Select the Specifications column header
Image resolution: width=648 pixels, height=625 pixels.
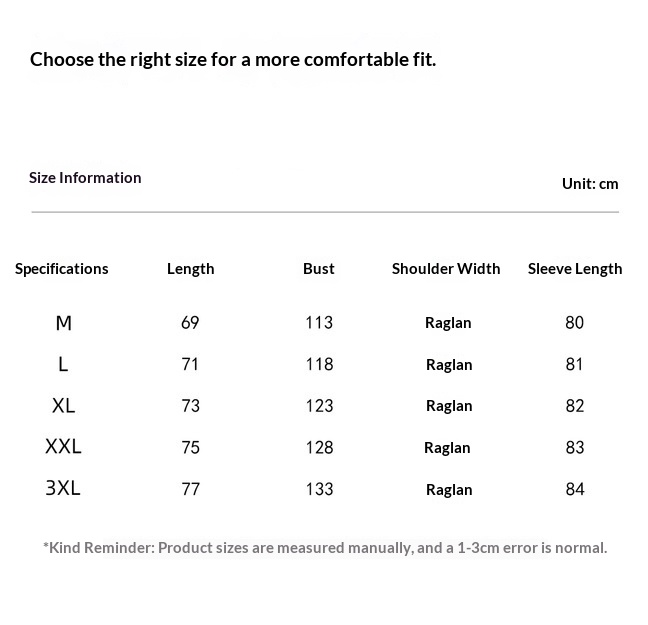[62, 268]
